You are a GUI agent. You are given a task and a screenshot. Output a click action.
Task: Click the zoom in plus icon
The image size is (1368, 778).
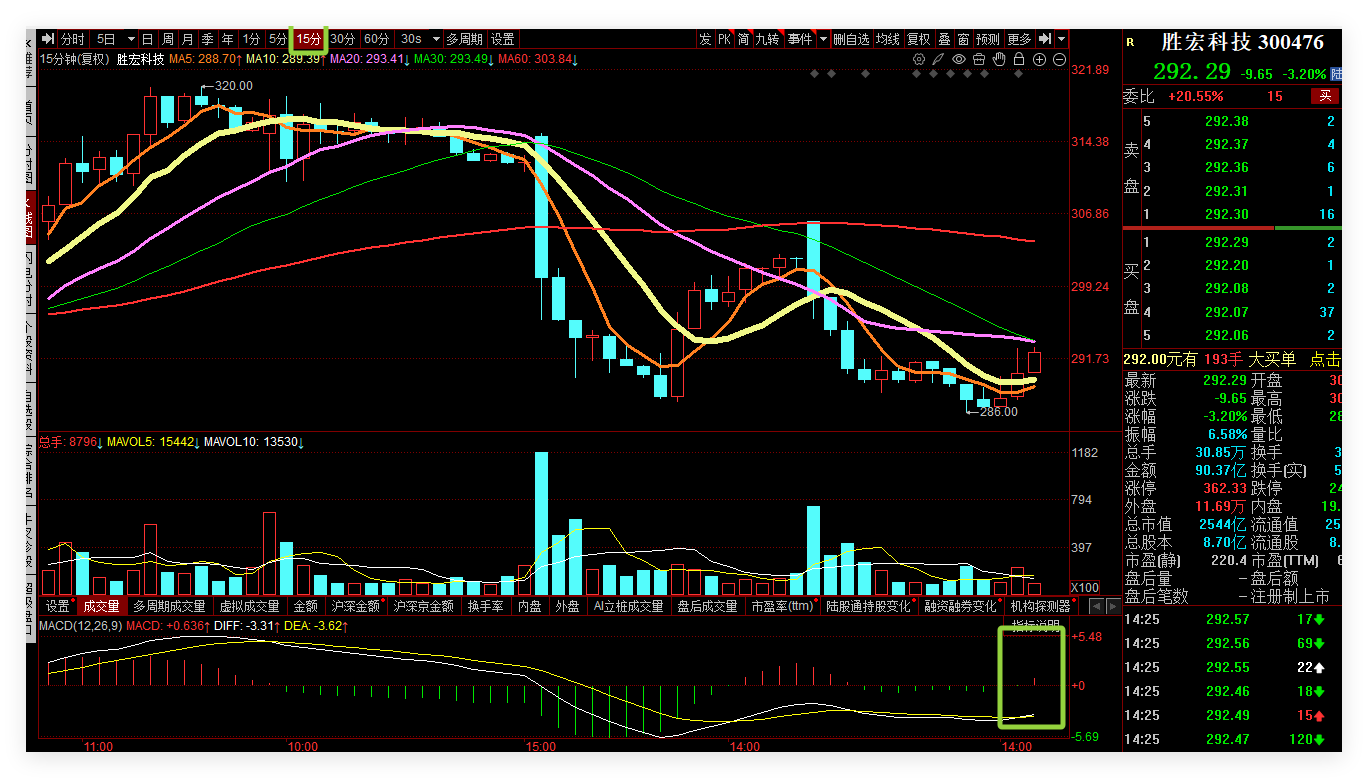1039,59
